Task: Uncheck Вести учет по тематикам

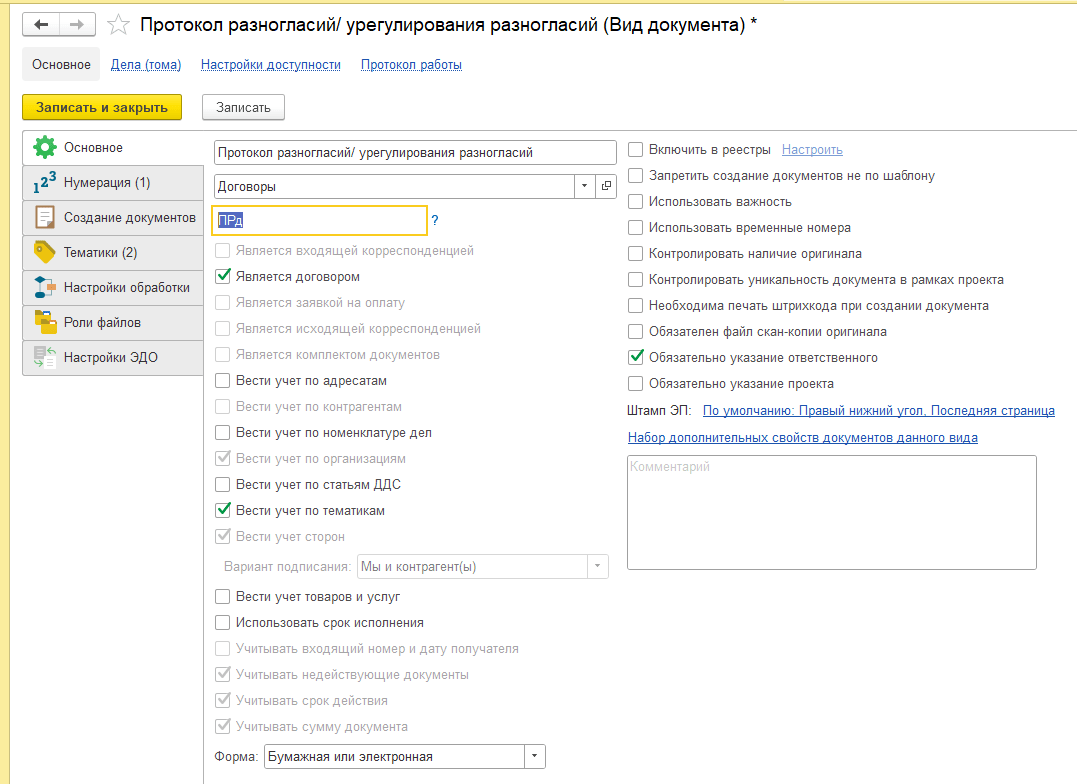Action: 223,511
